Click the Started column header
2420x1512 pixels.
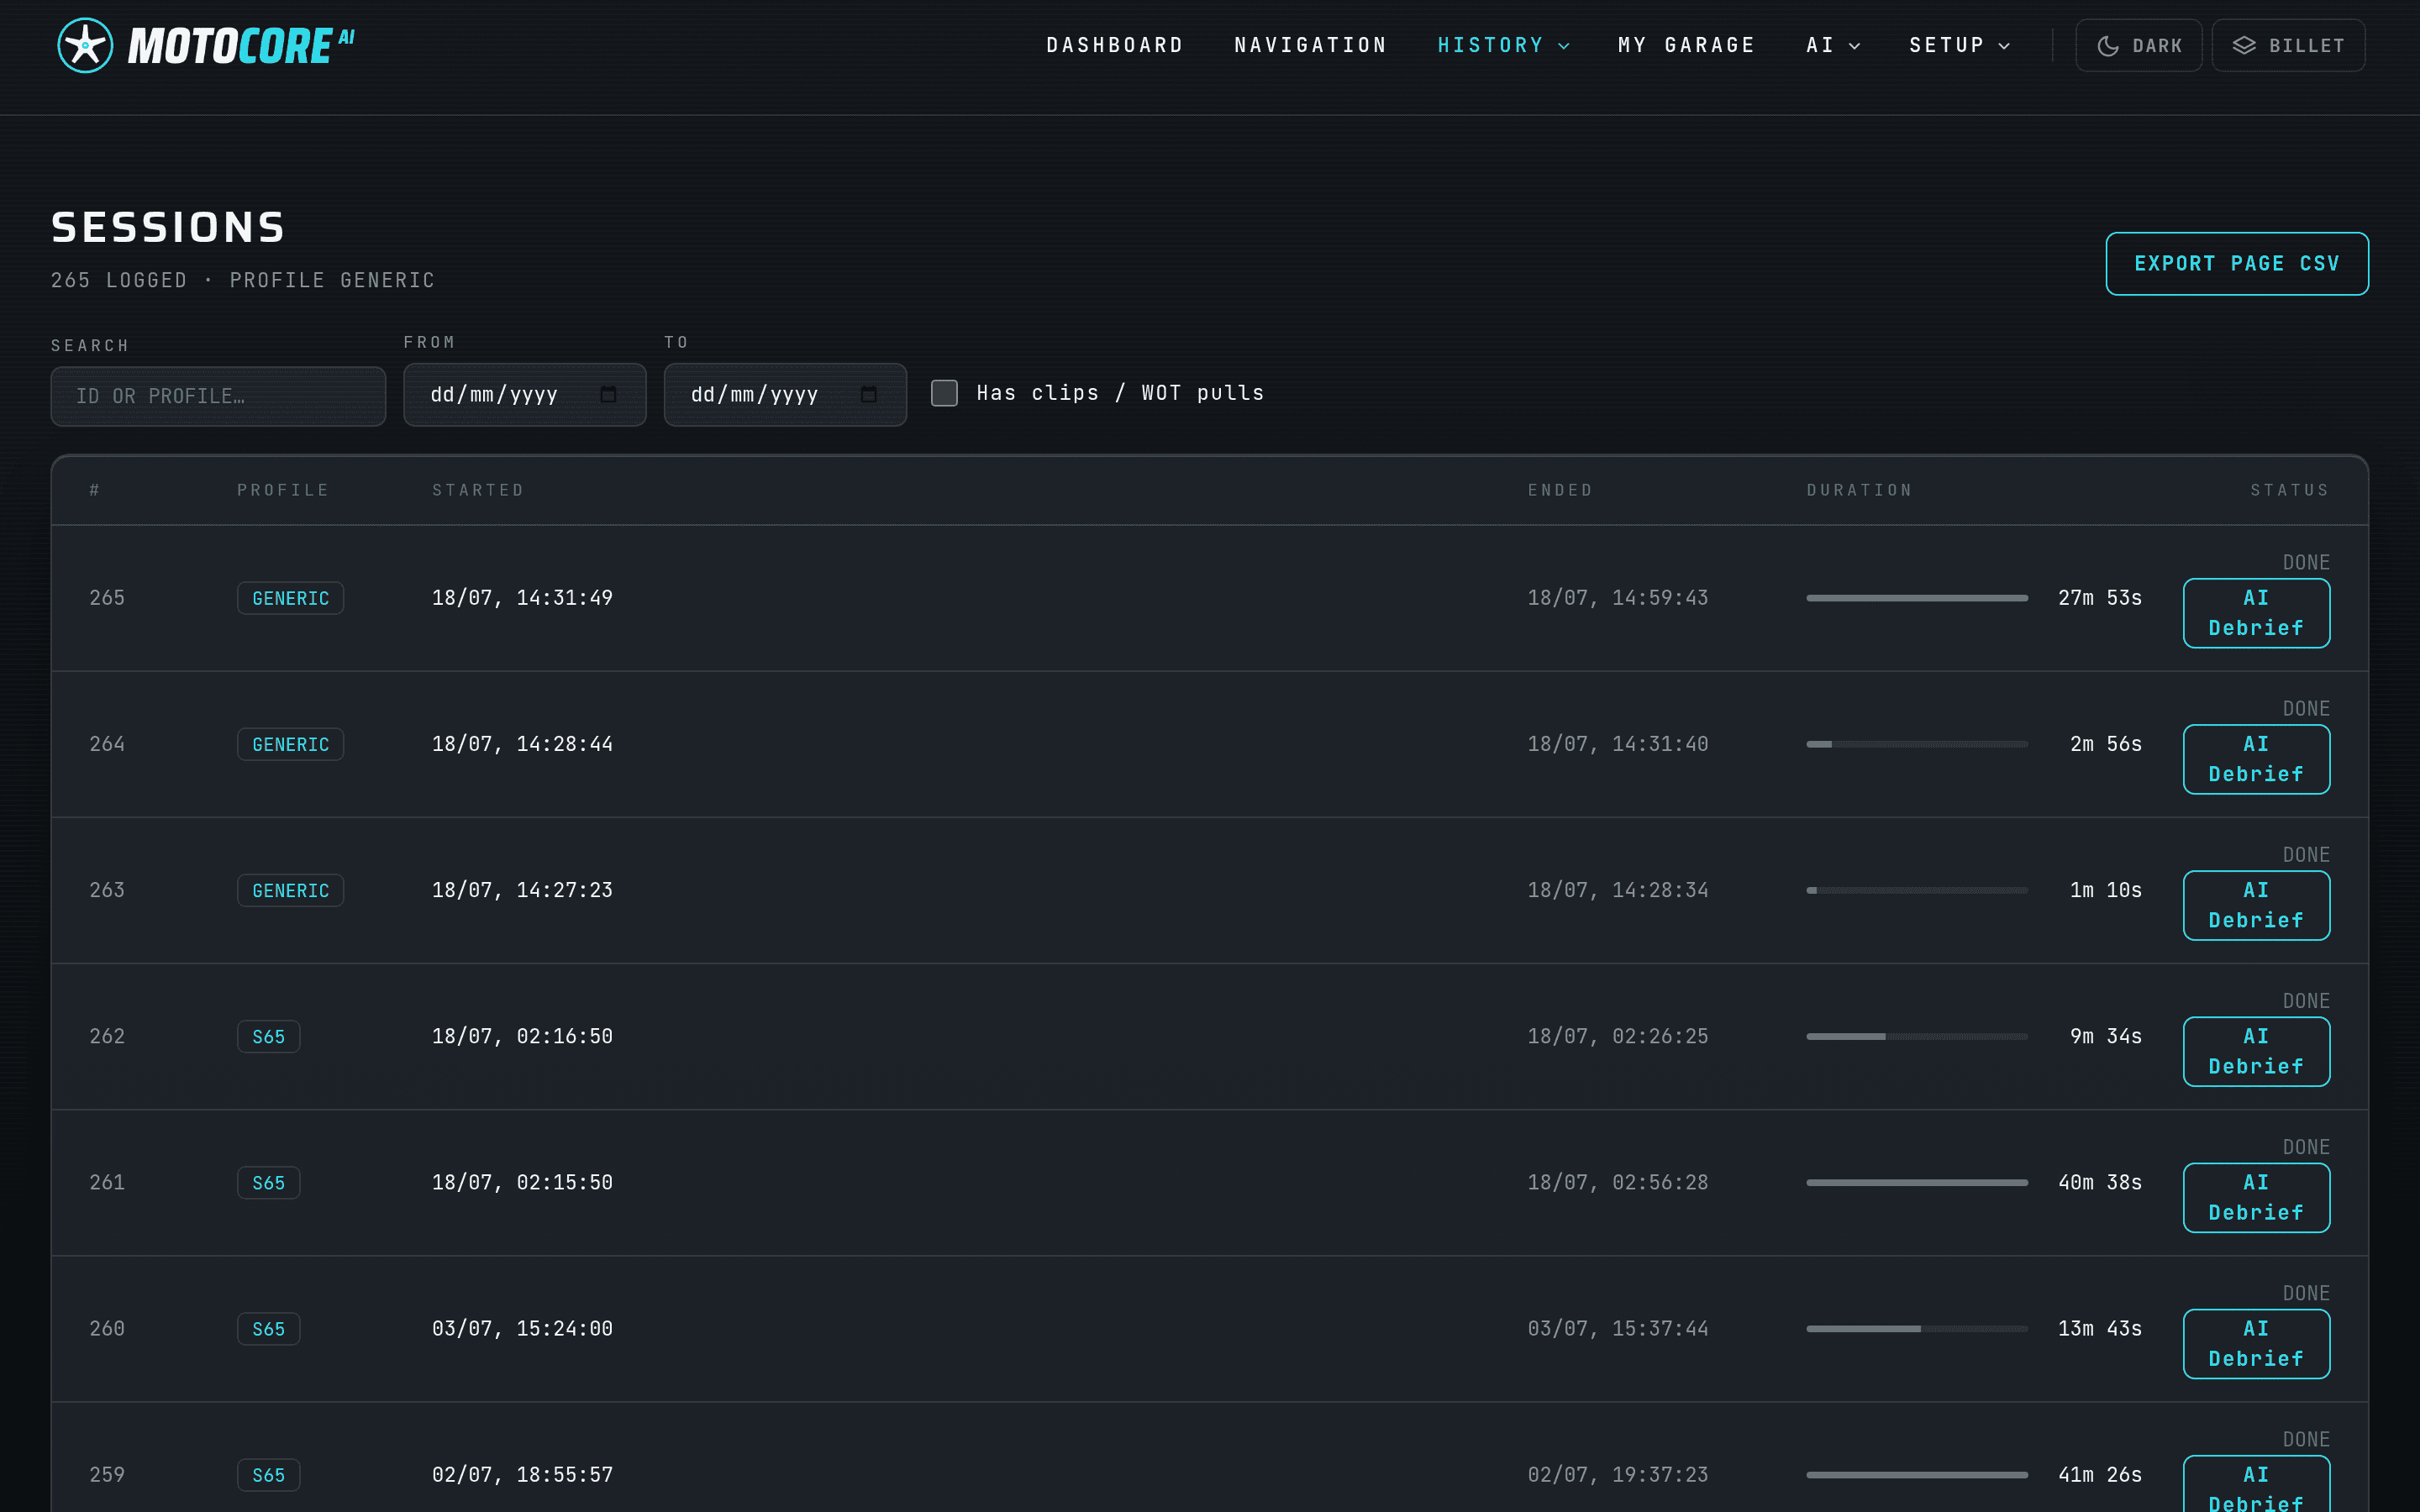478,490
